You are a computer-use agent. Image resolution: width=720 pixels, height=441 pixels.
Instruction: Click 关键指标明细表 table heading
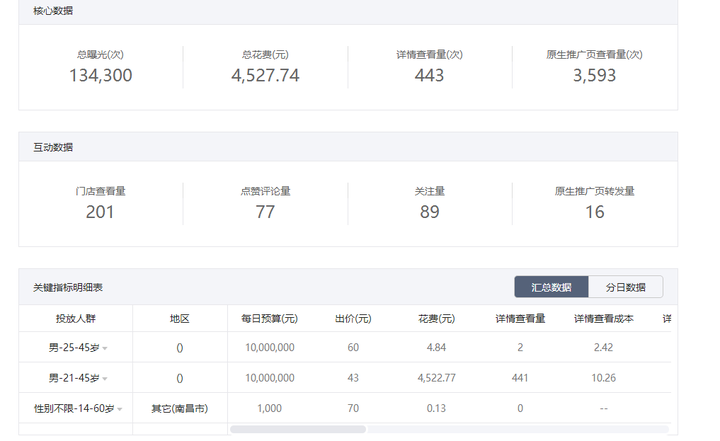68,288
